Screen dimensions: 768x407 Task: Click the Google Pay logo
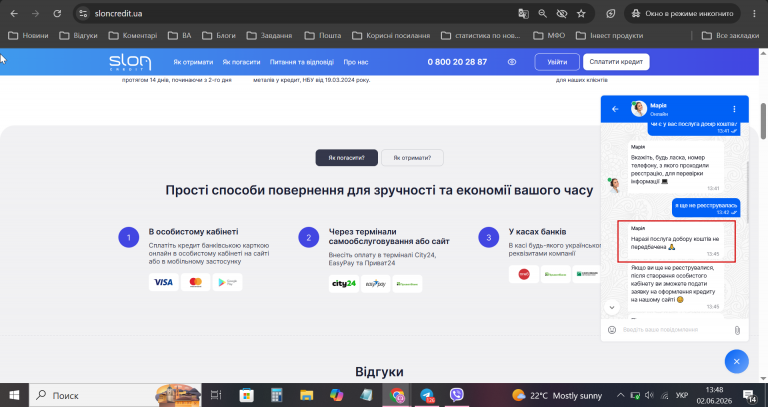[227, 282]
